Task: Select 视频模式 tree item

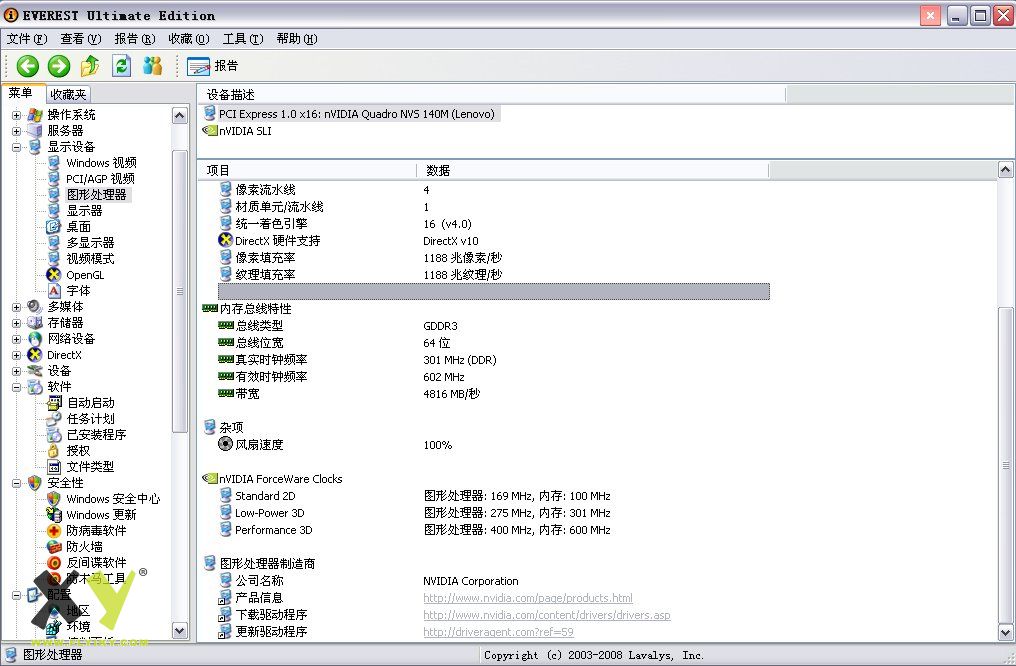Action: [90, 259]
